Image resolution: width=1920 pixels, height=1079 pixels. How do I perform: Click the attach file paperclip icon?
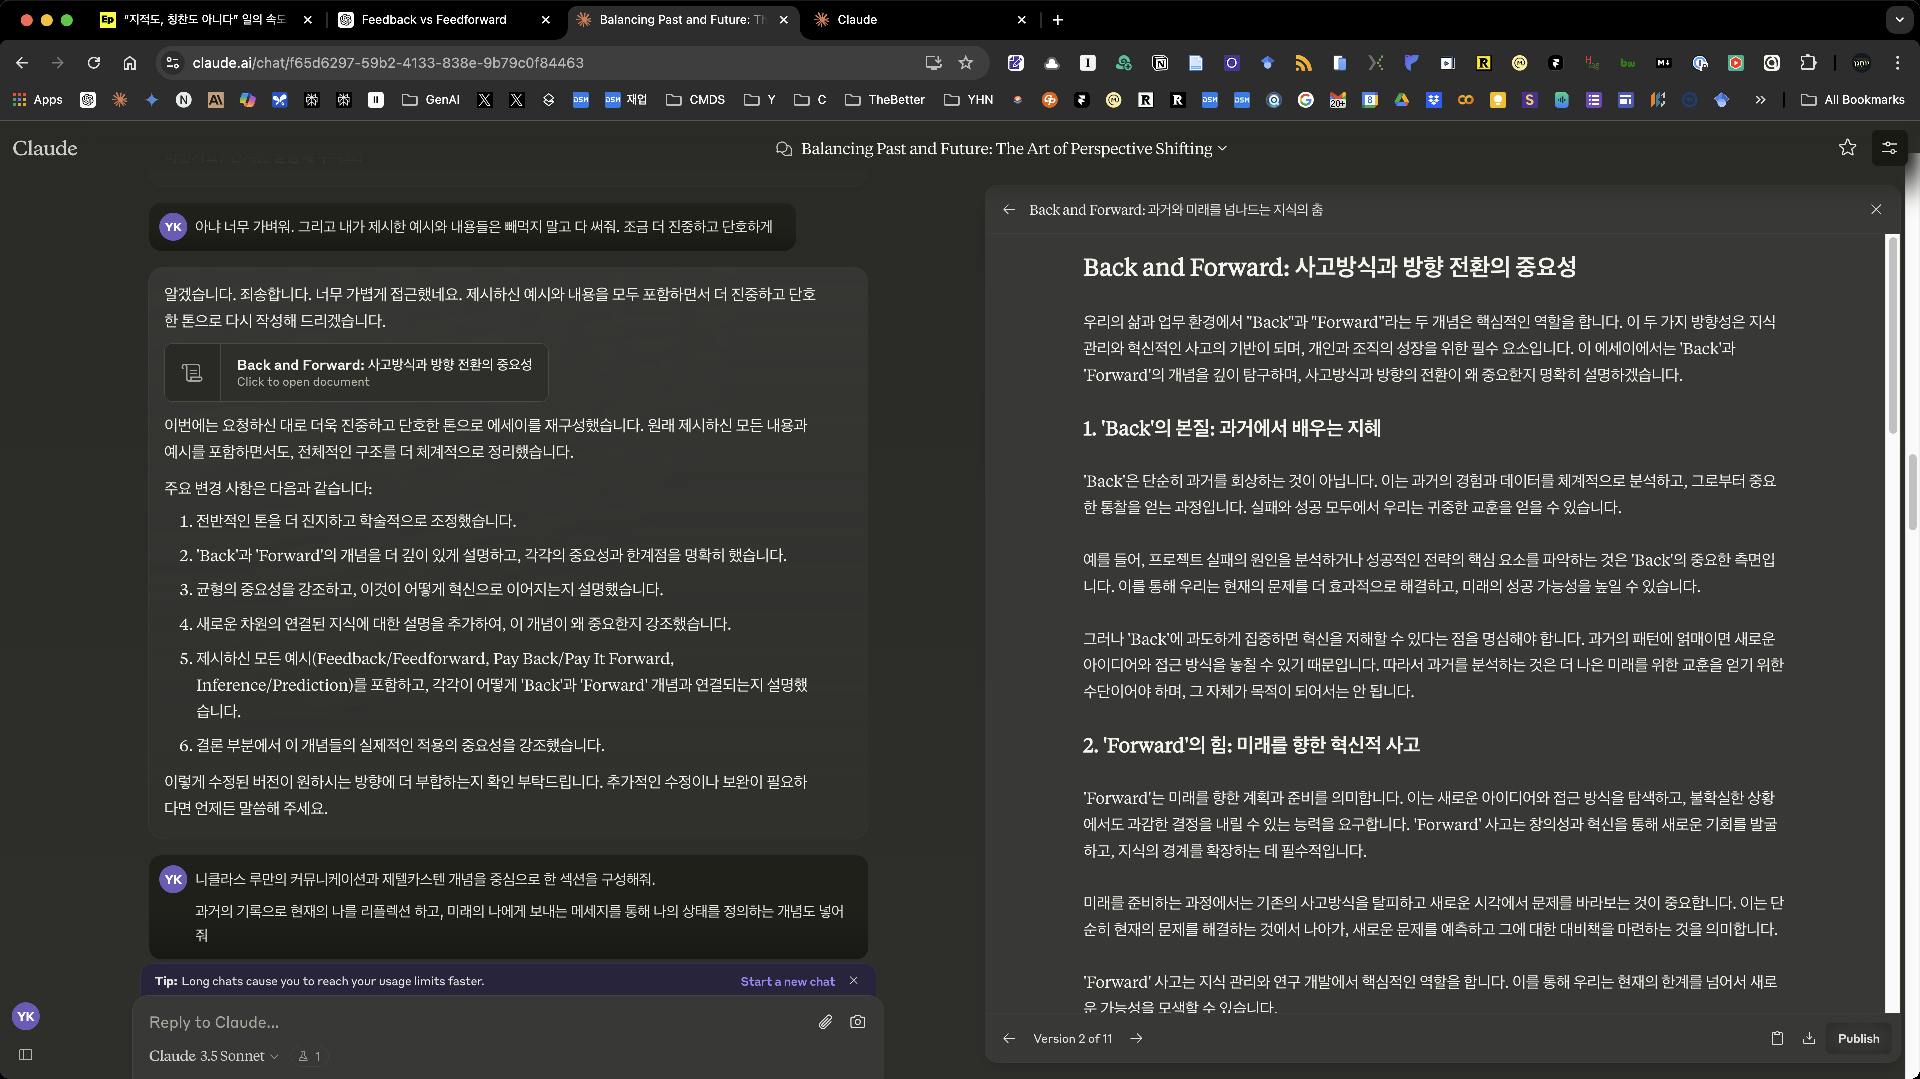[x=825, y=1022]
